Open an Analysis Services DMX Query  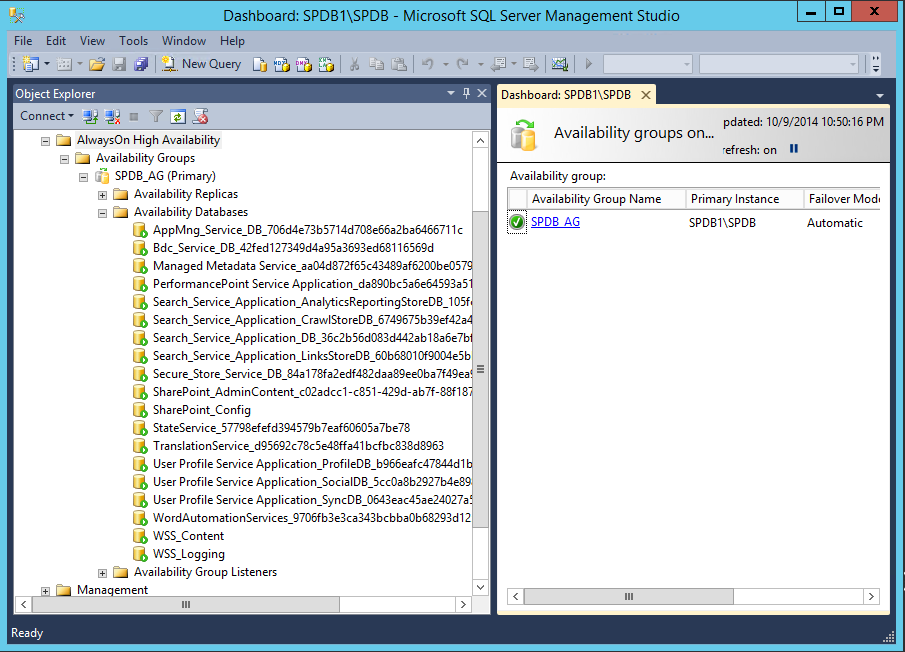pyautogui.click(x=304, y=64)
